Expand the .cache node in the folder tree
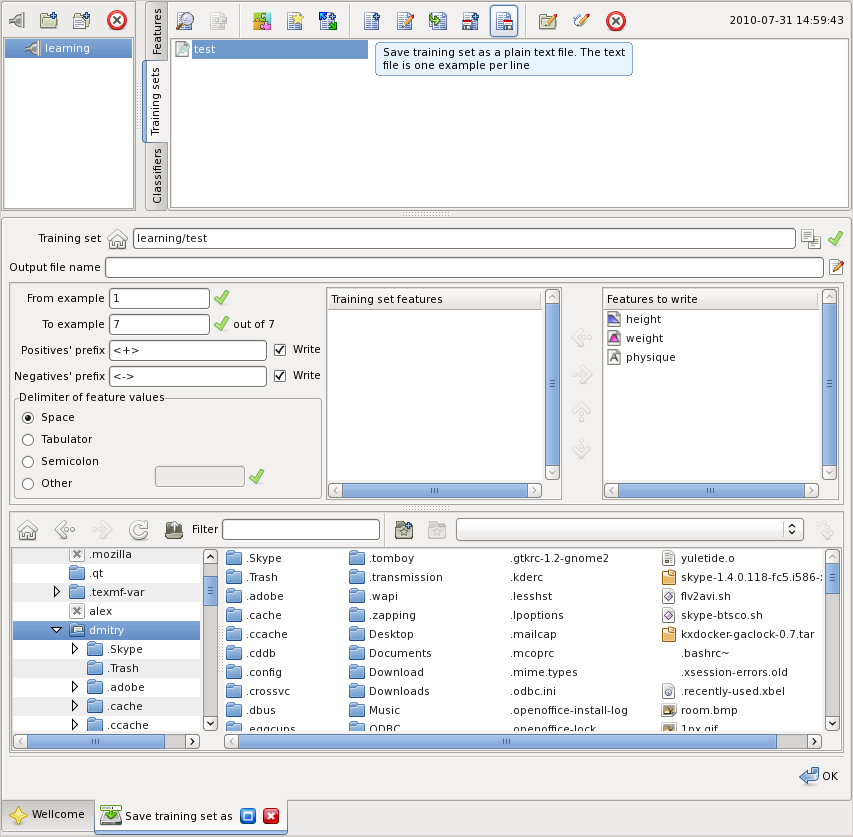Screen dimensions: 853x837 click(75, 706)
